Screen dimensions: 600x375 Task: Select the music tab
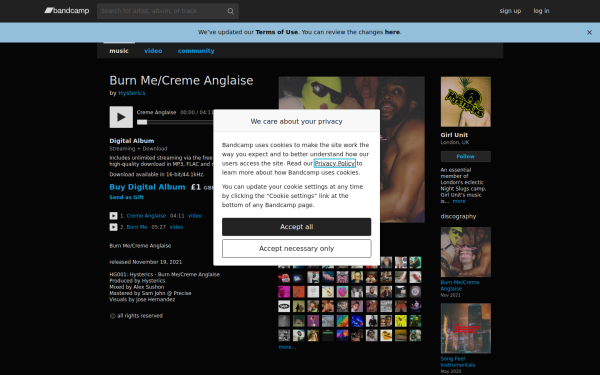(x=119, y=51)
